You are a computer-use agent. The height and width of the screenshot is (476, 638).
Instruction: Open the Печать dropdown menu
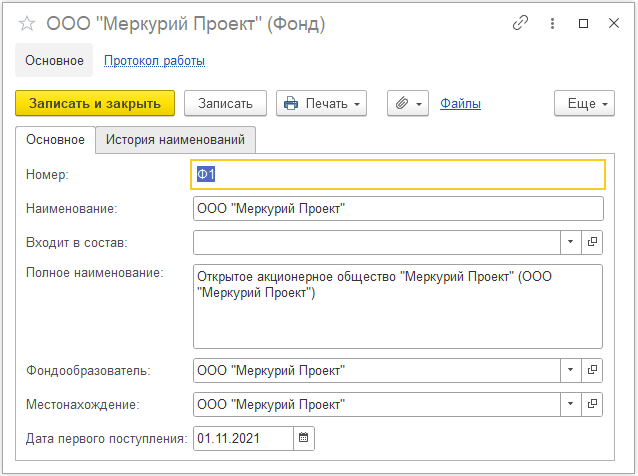click(322, 103)
